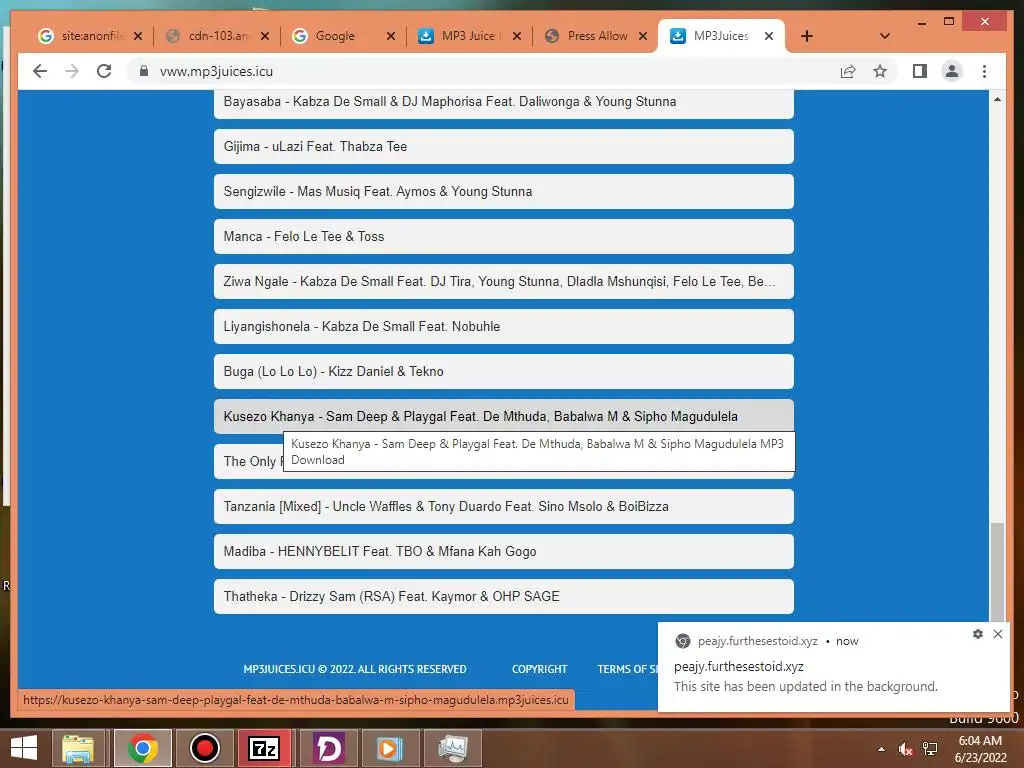Close the site:anonfile tab
Image resolution: width=1024 pixels, height=768 pixels.
pos(138,36)
